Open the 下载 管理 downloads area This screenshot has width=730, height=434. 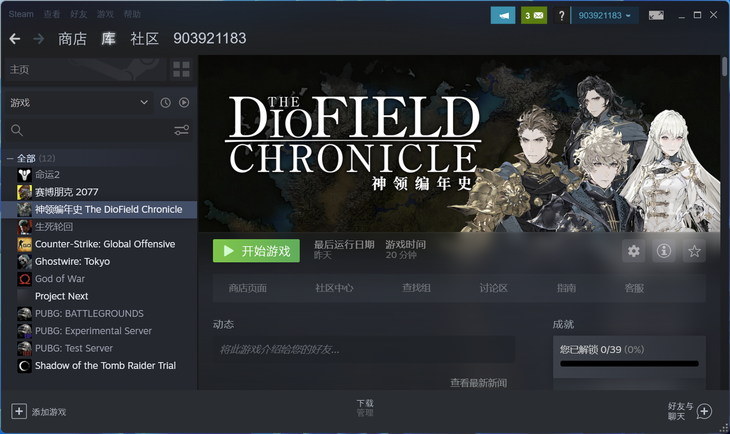[365, 407]
